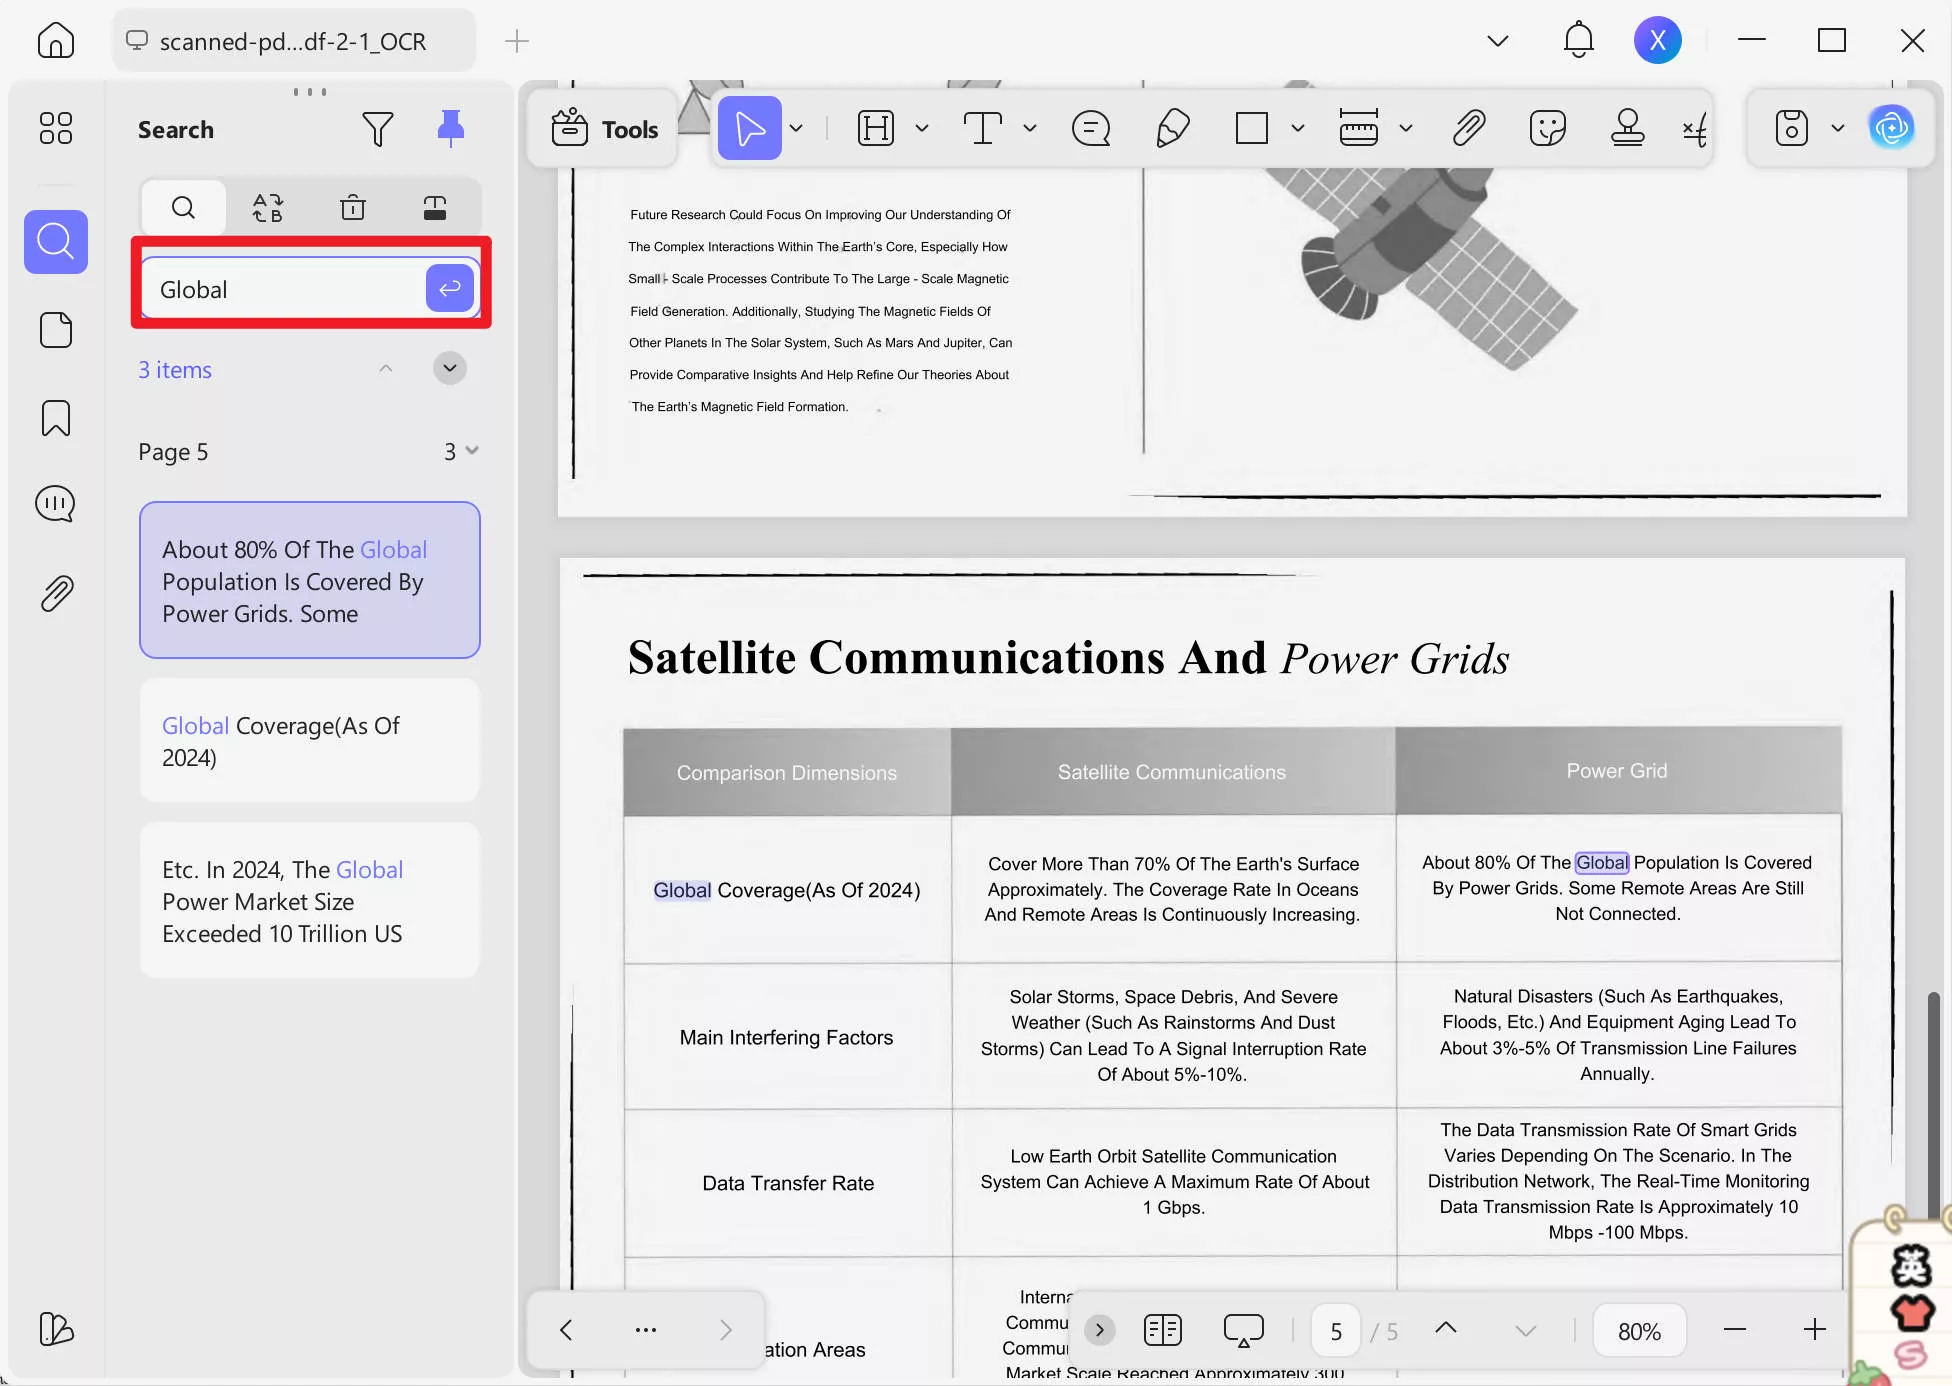Click the paperclip attachment tool
This screenshot has width=1952, height=1386.
[x=1468, y=128]
